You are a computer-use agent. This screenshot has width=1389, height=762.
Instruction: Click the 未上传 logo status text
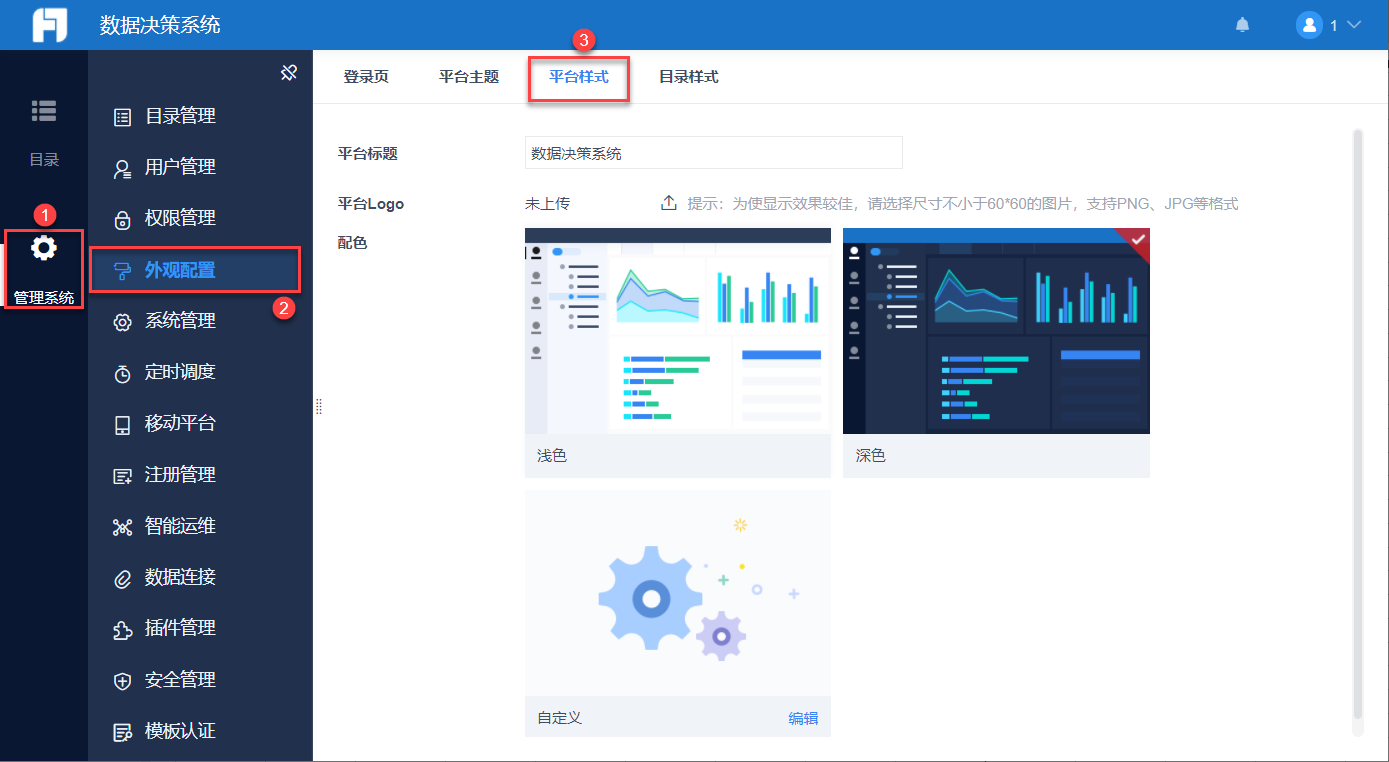[547, 204]
